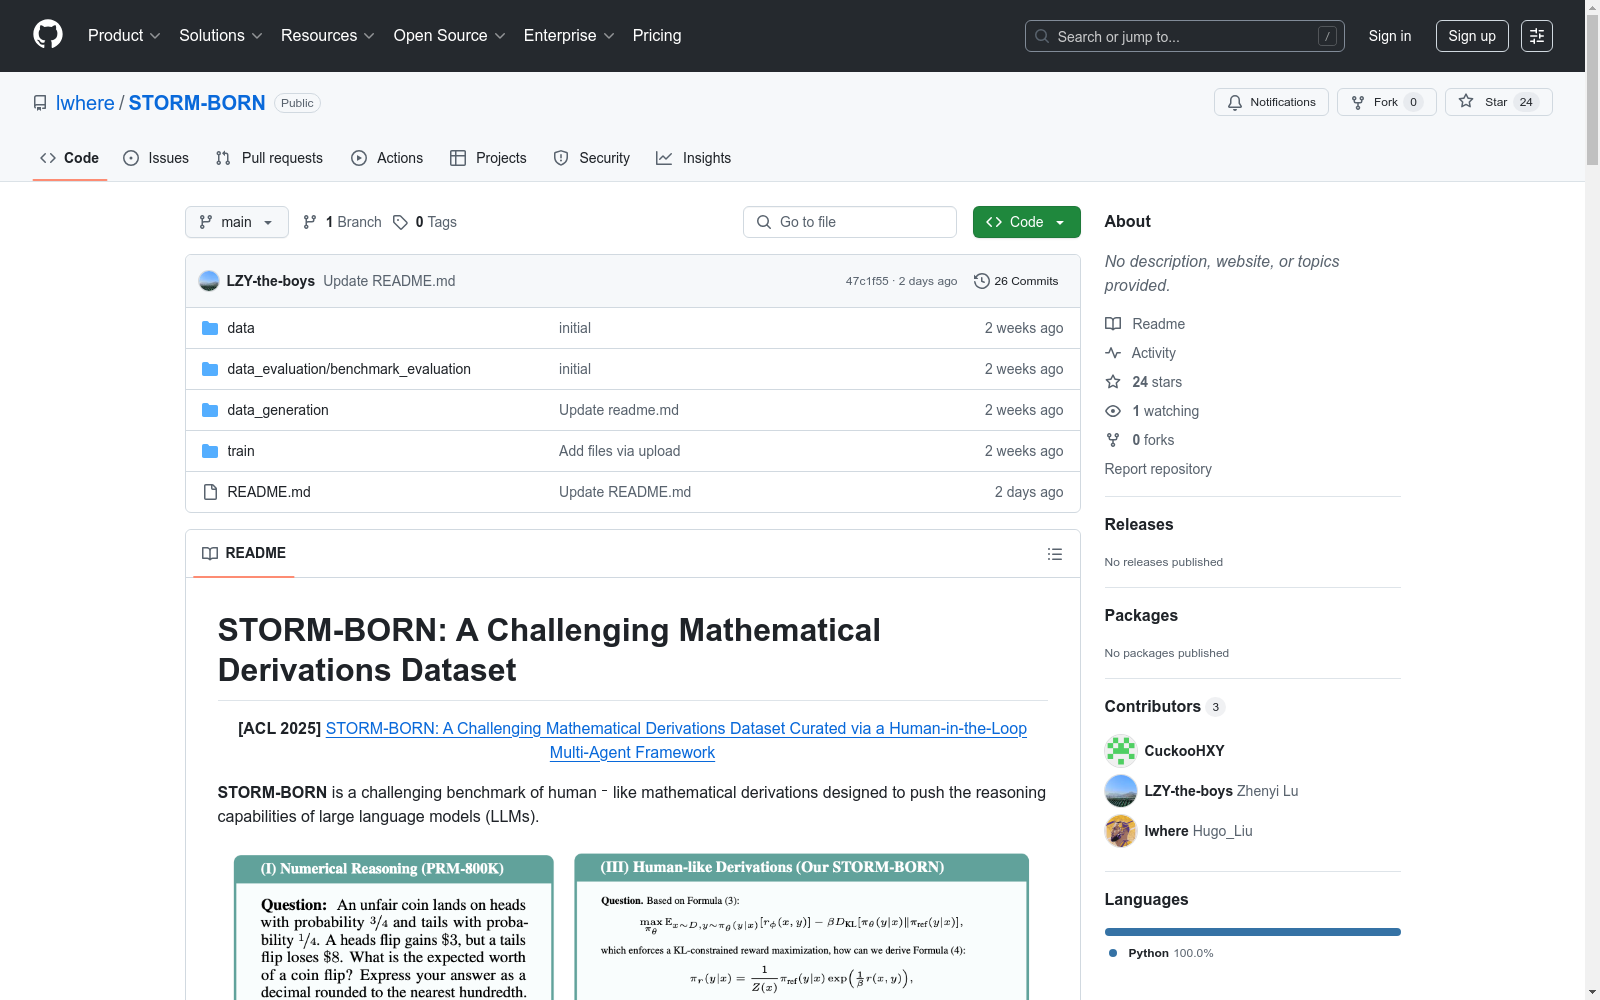View the 26 Commits history
1600x1000 pixels.
pyautogui.click(x=1016, y=281)
